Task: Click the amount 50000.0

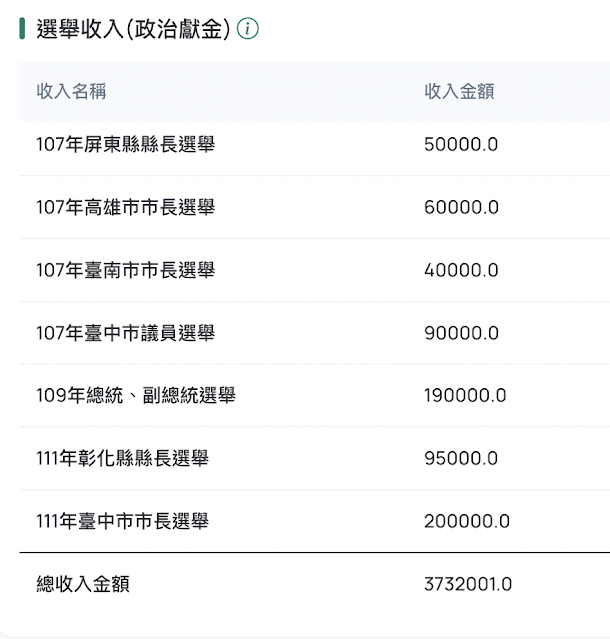Action: pos(461,144)
